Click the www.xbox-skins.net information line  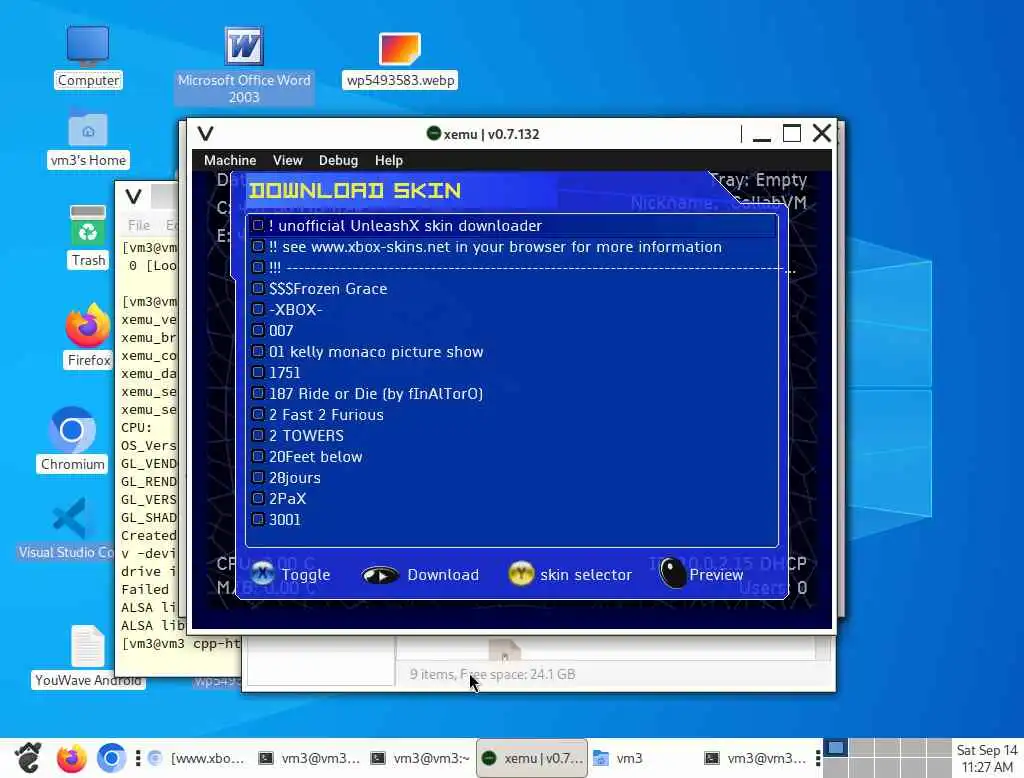tap(513, 247)
